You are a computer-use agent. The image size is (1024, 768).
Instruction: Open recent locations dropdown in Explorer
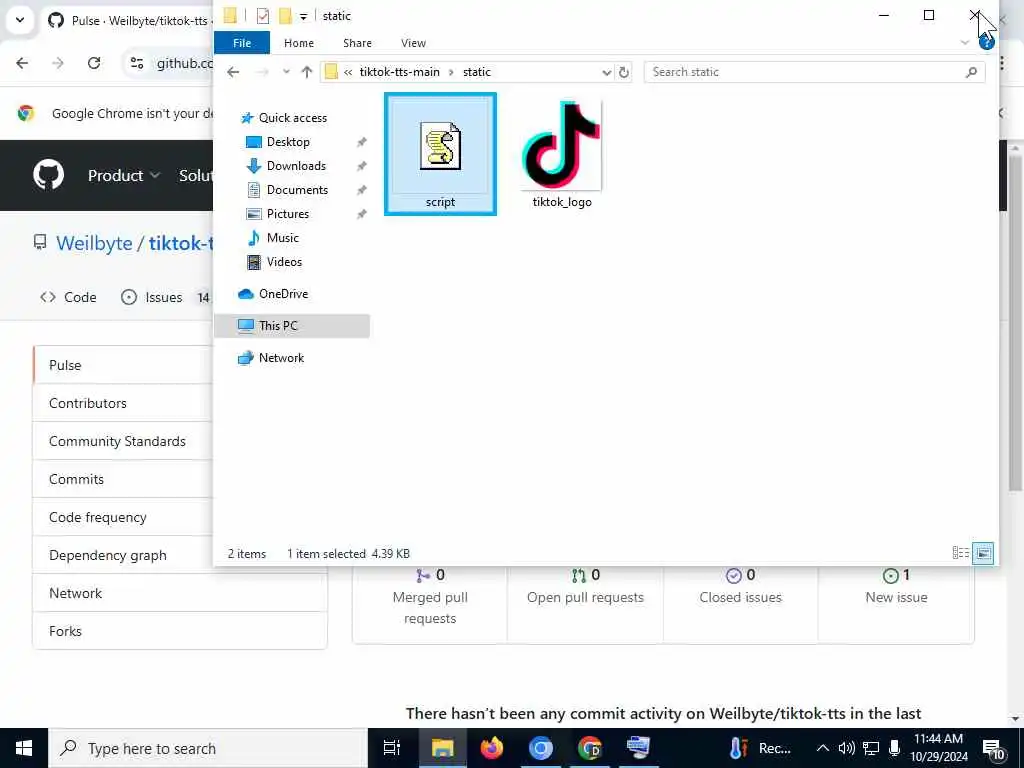(x=286, y=72)
